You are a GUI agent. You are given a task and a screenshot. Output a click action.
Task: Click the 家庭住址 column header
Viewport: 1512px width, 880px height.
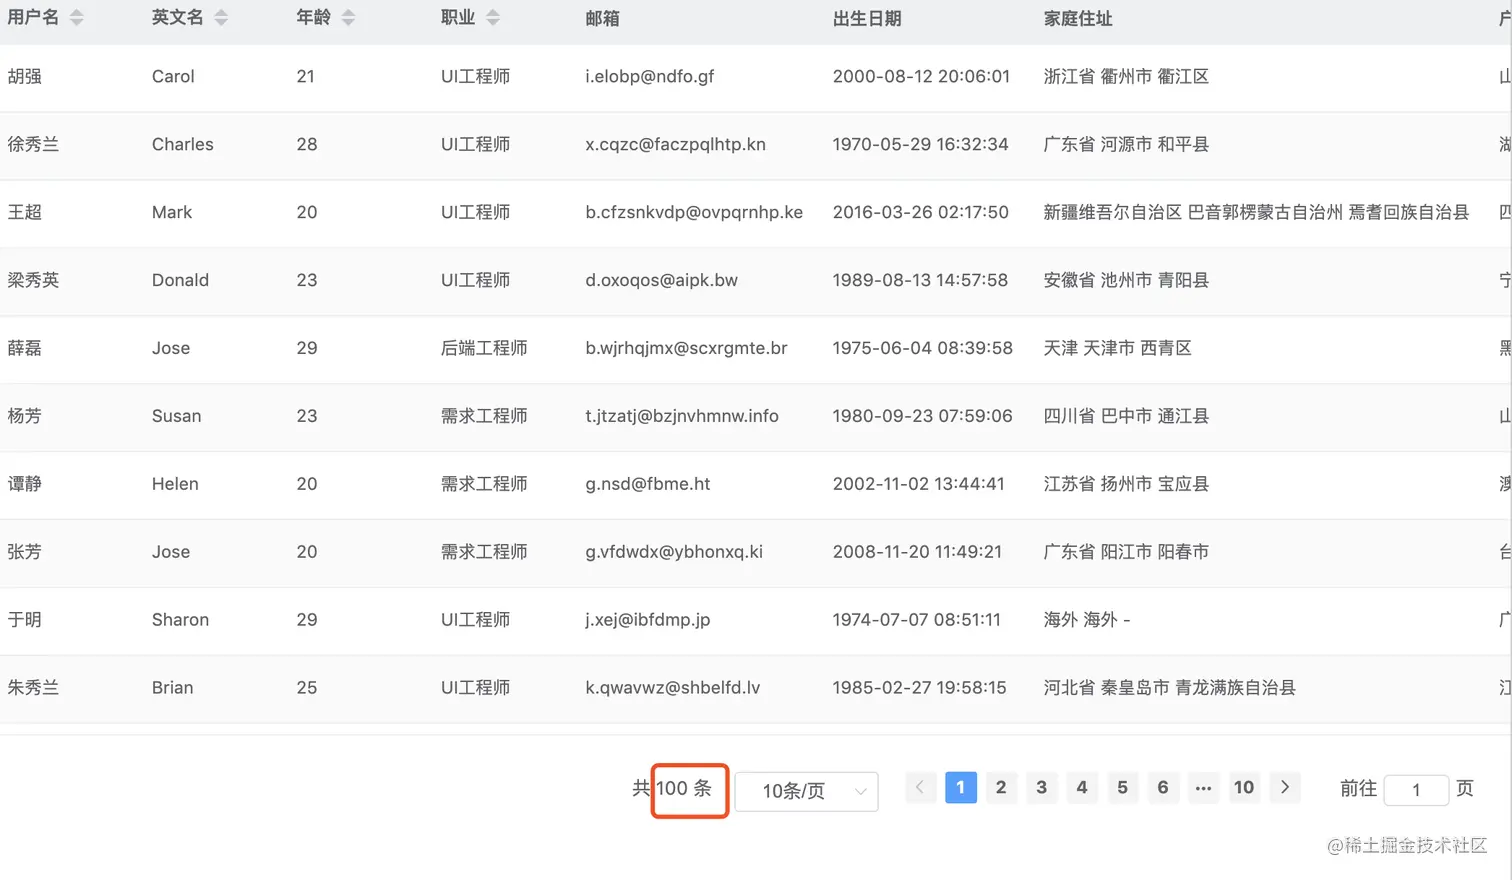coord(1078,18)
